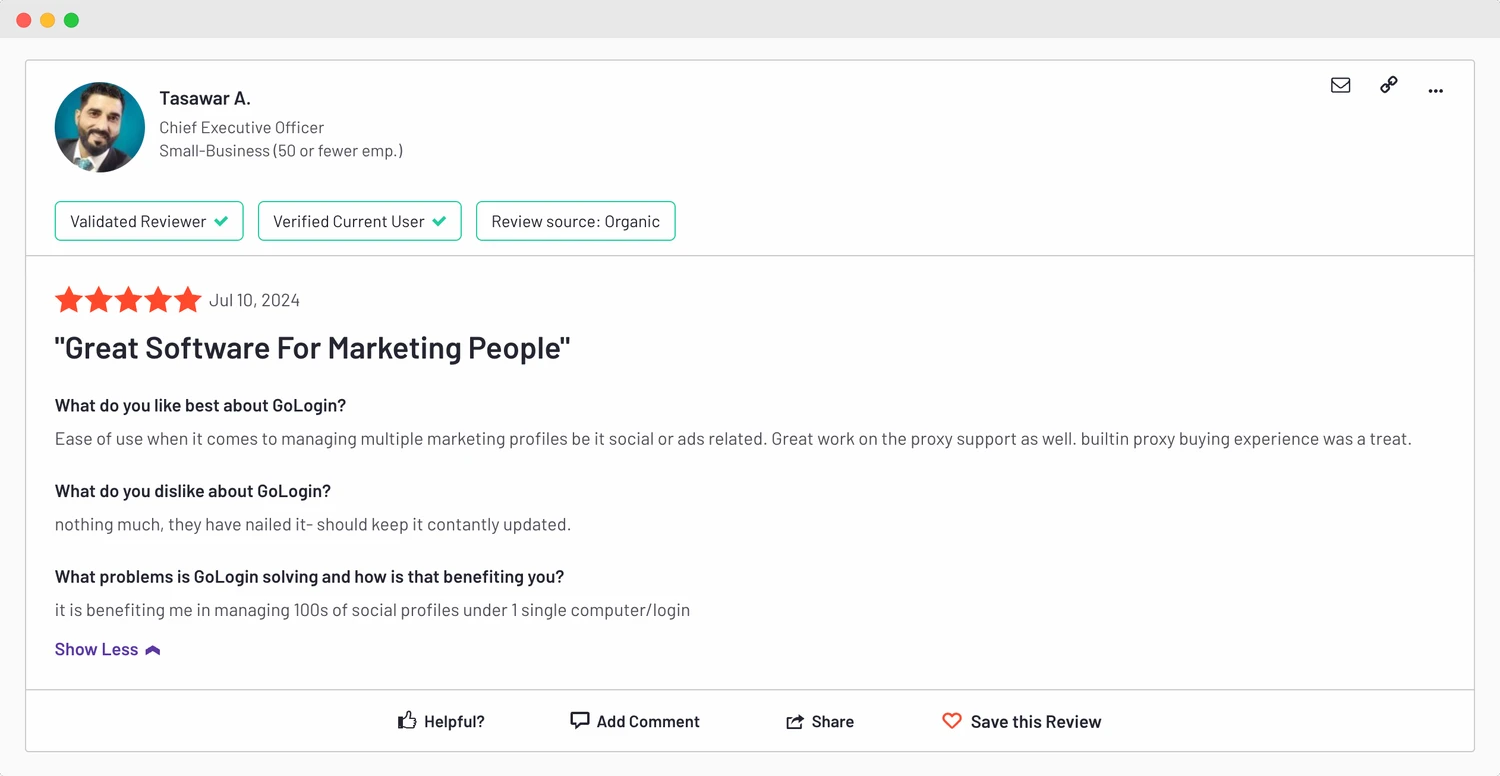Click the heart icon to save review

[x=952, y=721]
